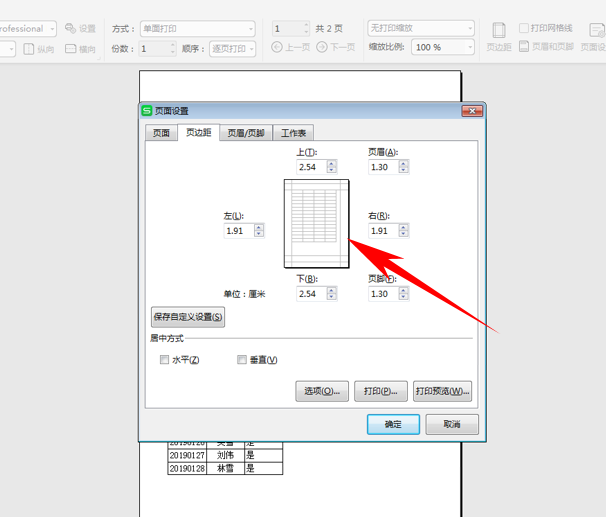Click footer value field 1.30
The image size is (606, 517).
point(383,294)
